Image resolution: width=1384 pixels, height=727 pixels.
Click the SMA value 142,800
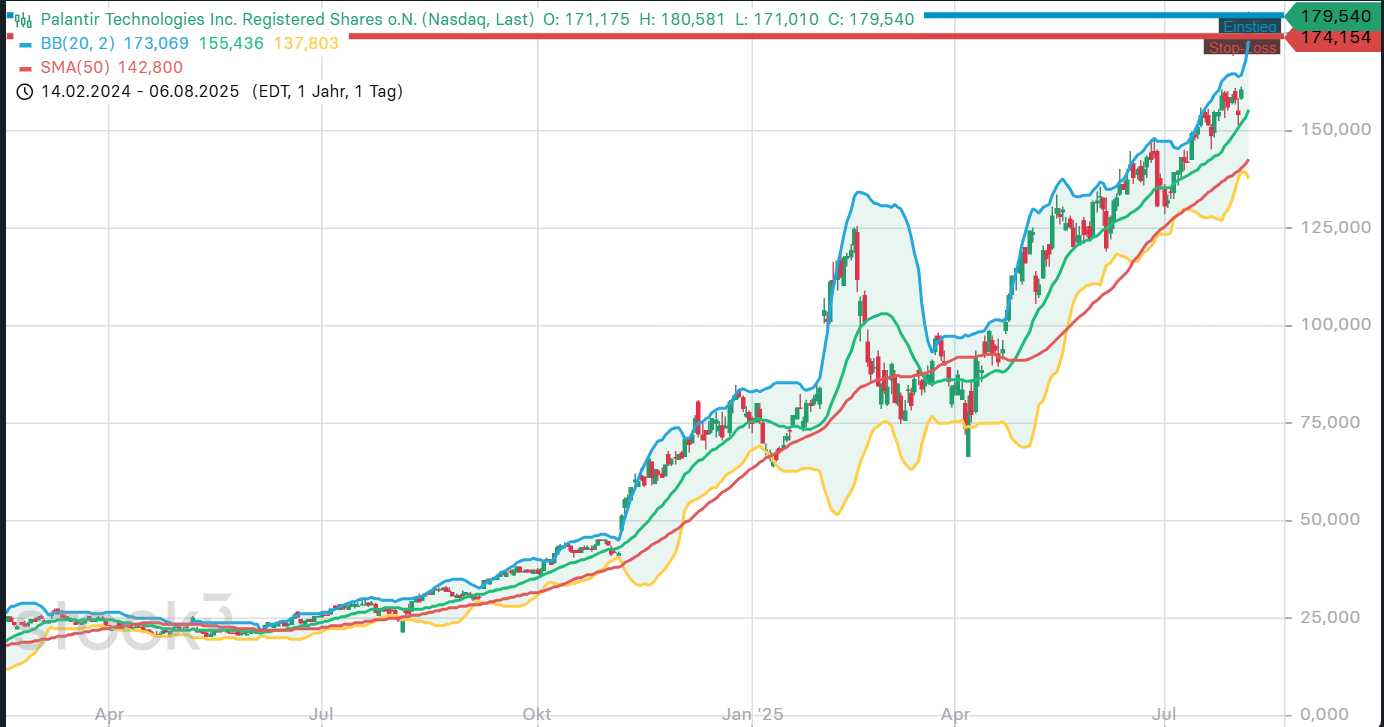click(x=151, y=67)
